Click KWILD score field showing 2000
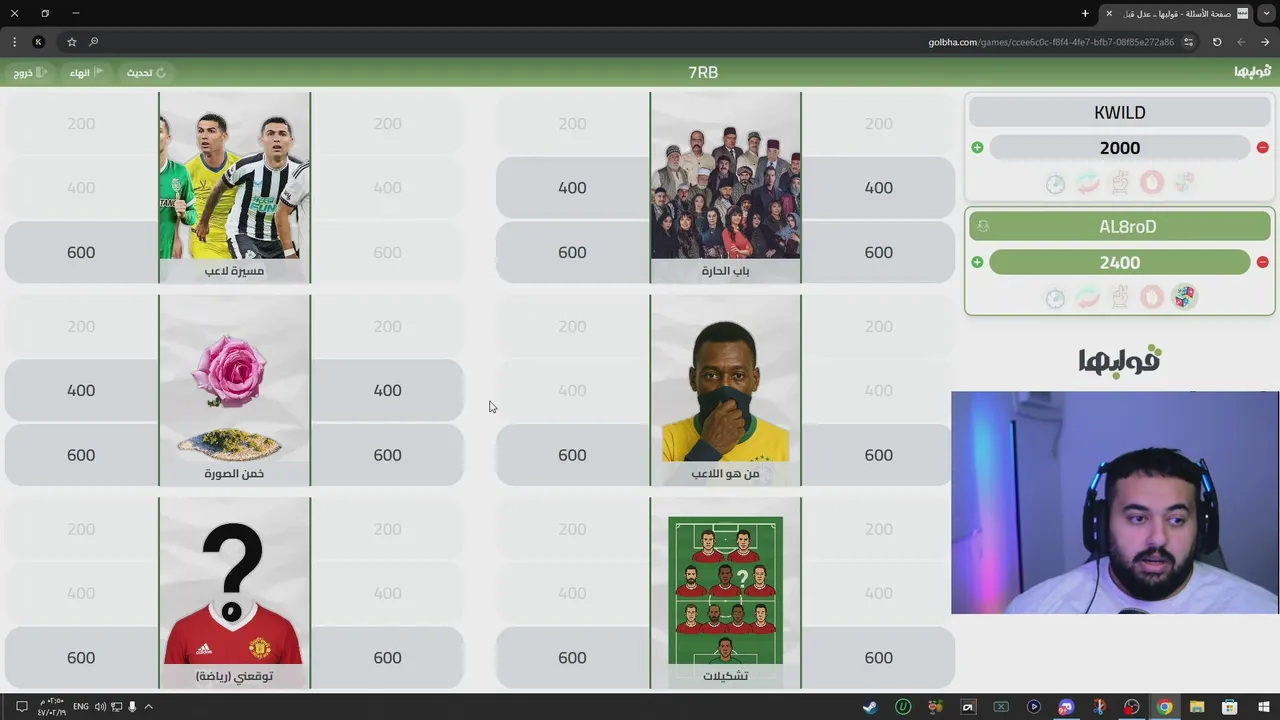Screen dimensions: 1280x720 coord(1120,148)
